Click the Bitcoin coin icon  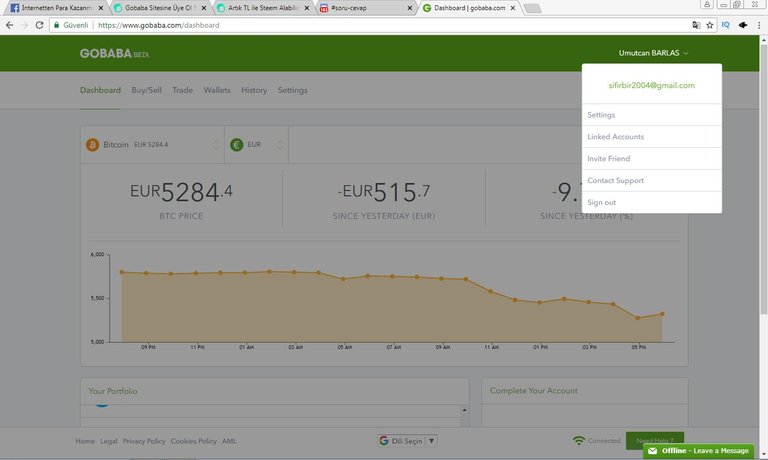click(92, 144)
